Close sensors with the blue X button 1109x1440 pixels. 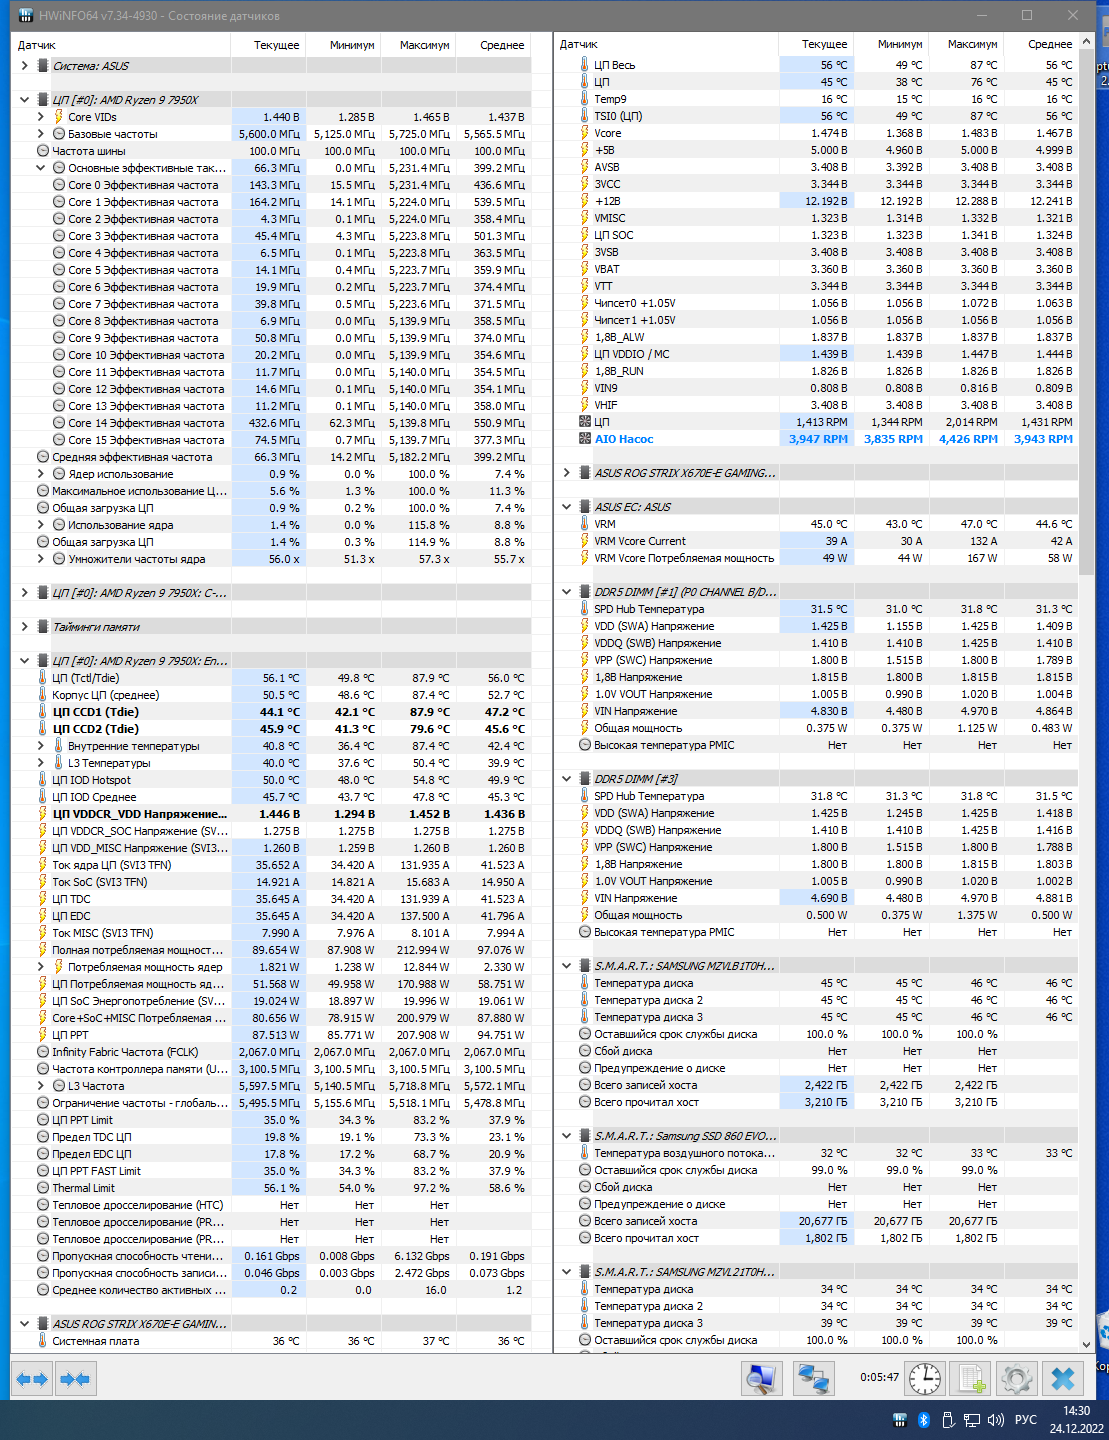[1063, 1379]
